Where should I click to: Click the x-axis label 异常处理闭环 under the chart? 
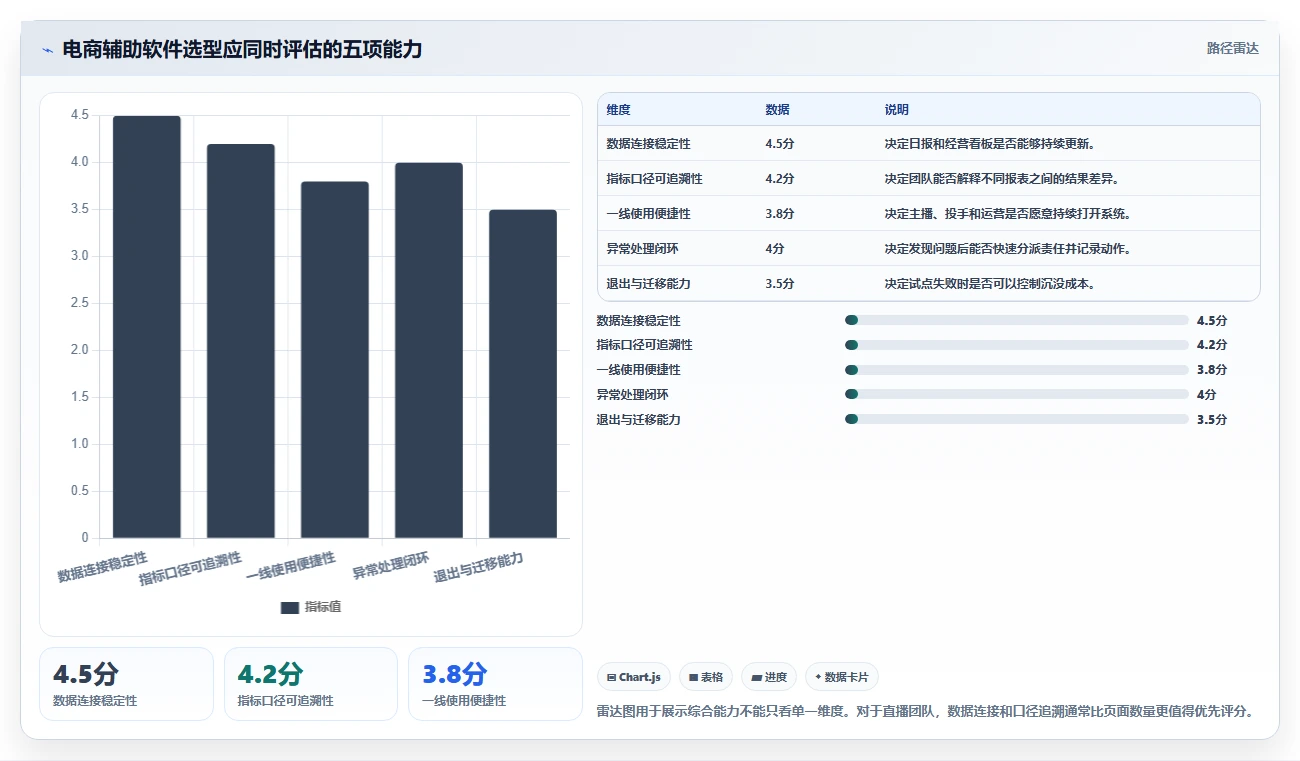pos(391,566)
